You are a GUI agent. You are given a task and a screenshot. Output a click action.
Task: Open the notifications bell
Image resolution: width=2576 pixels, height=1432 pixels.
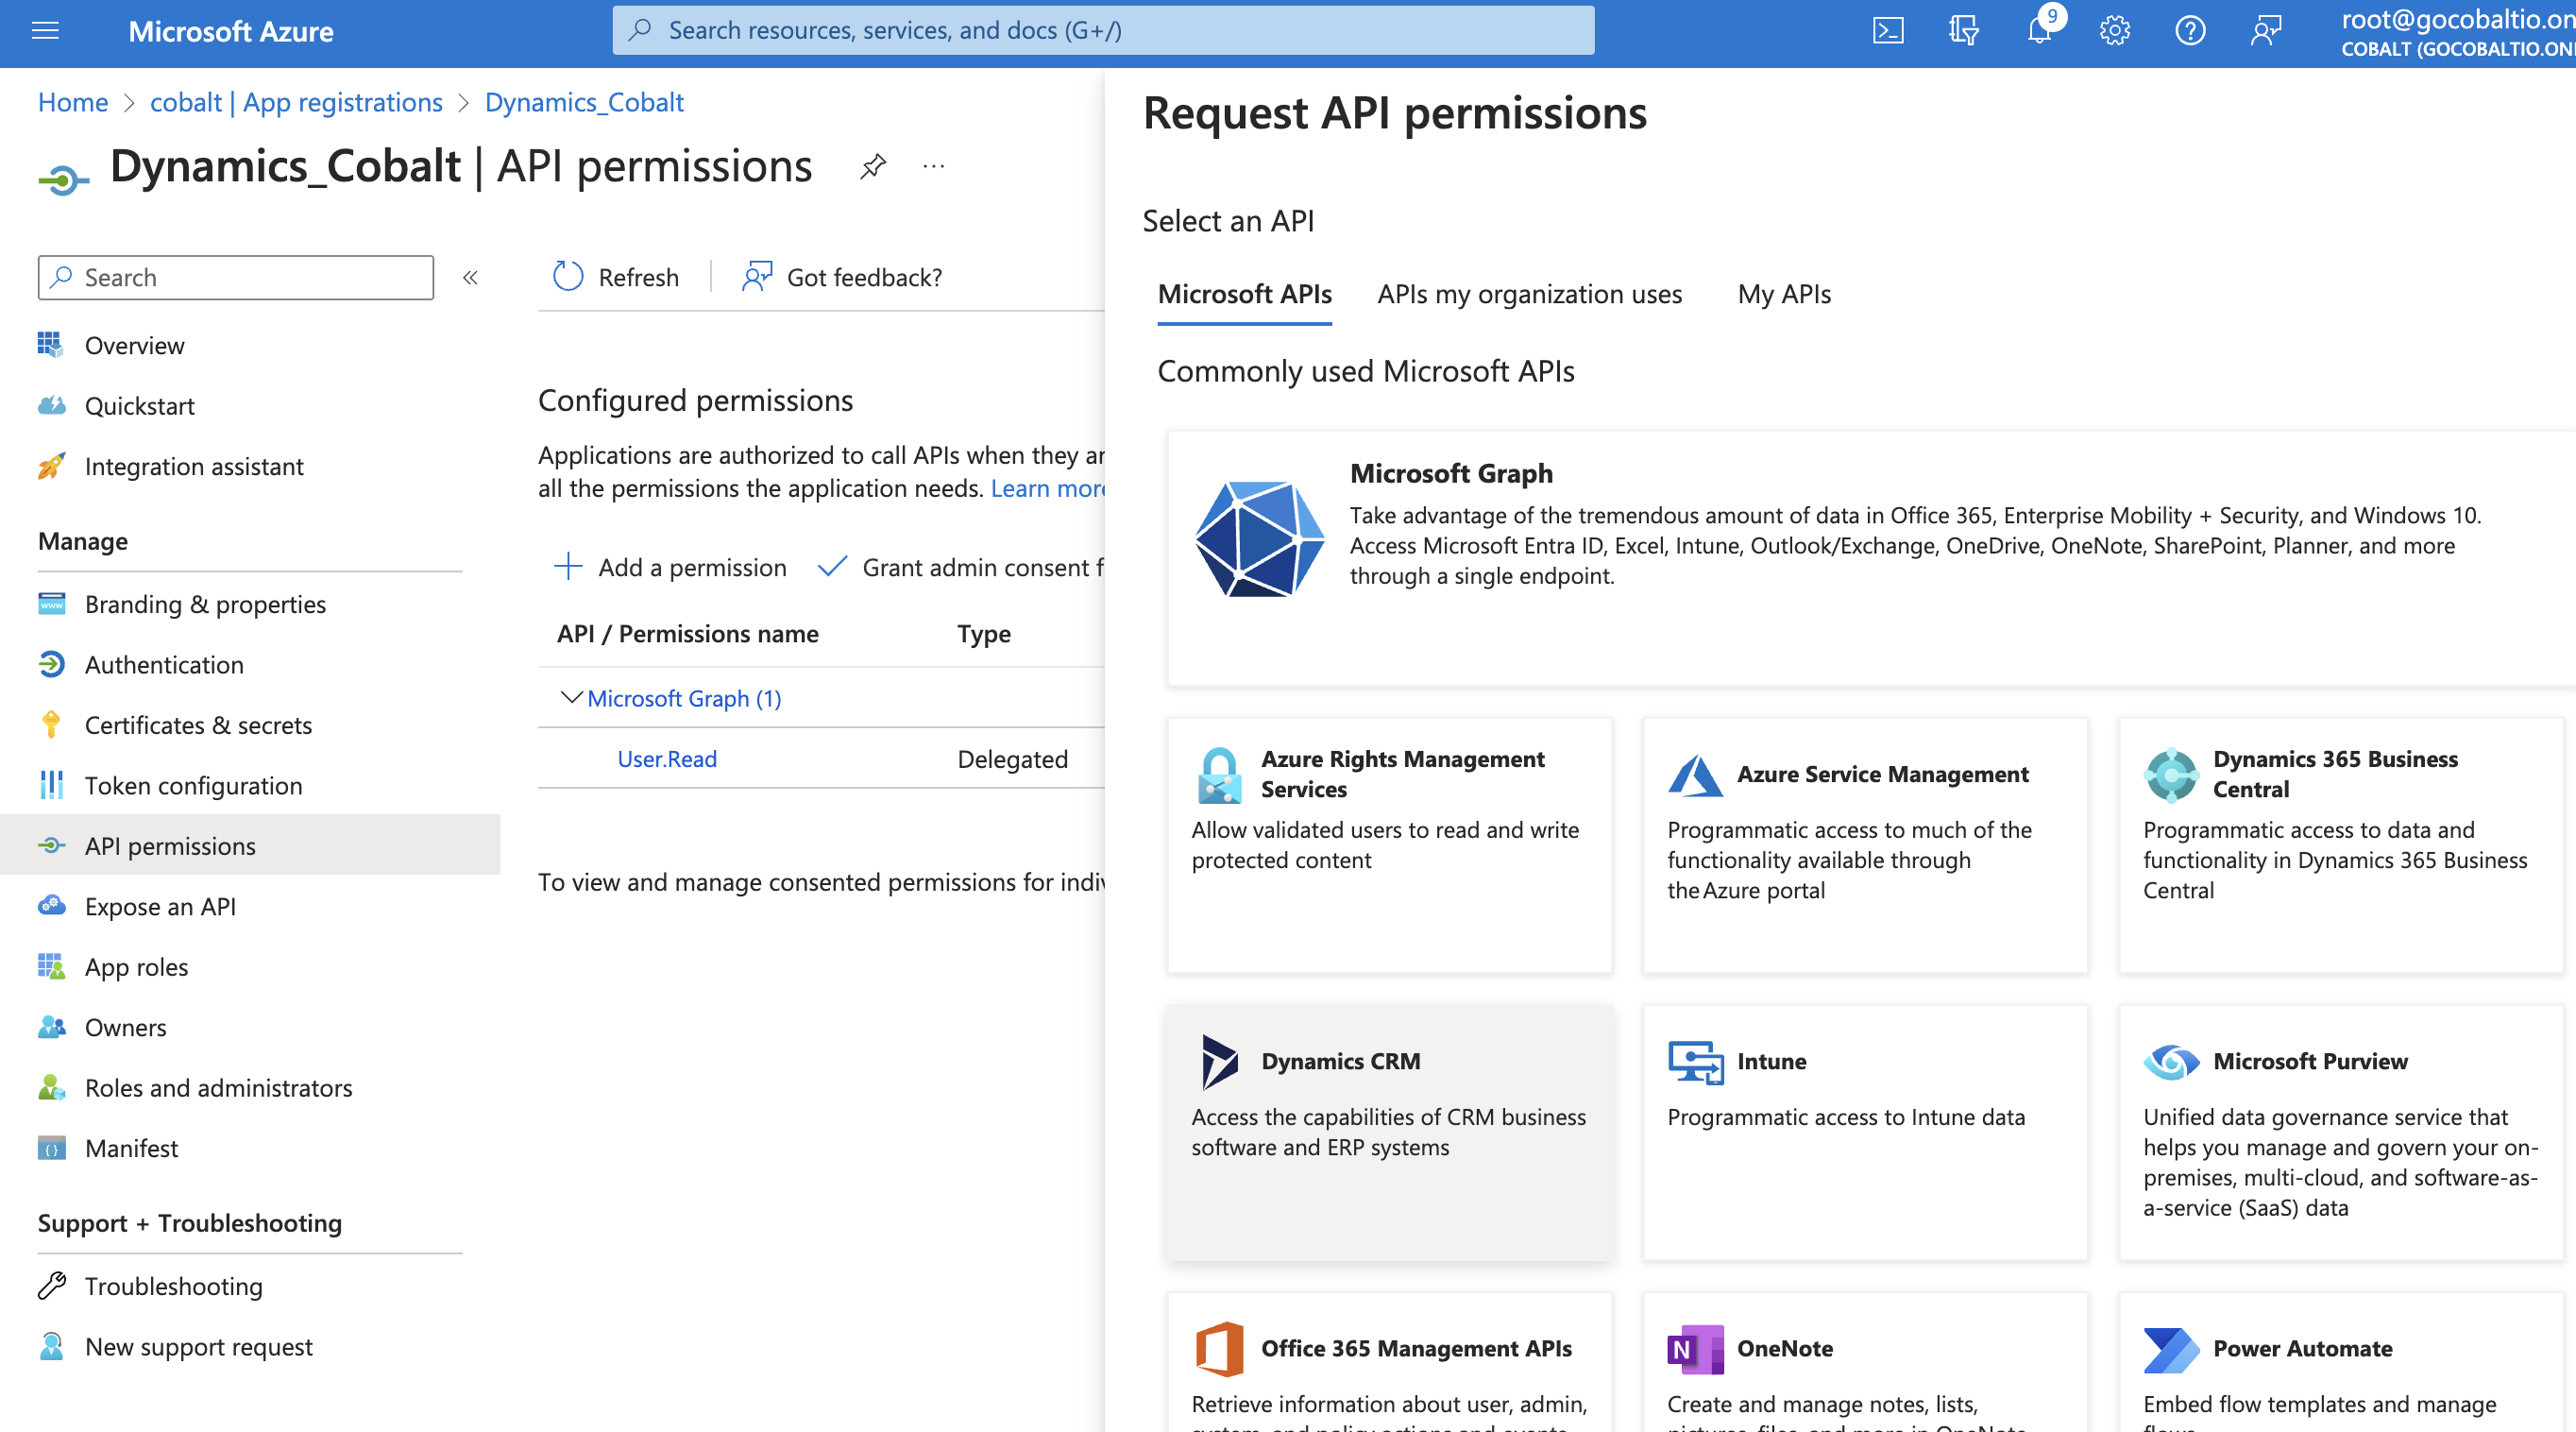pos(2040,30)
